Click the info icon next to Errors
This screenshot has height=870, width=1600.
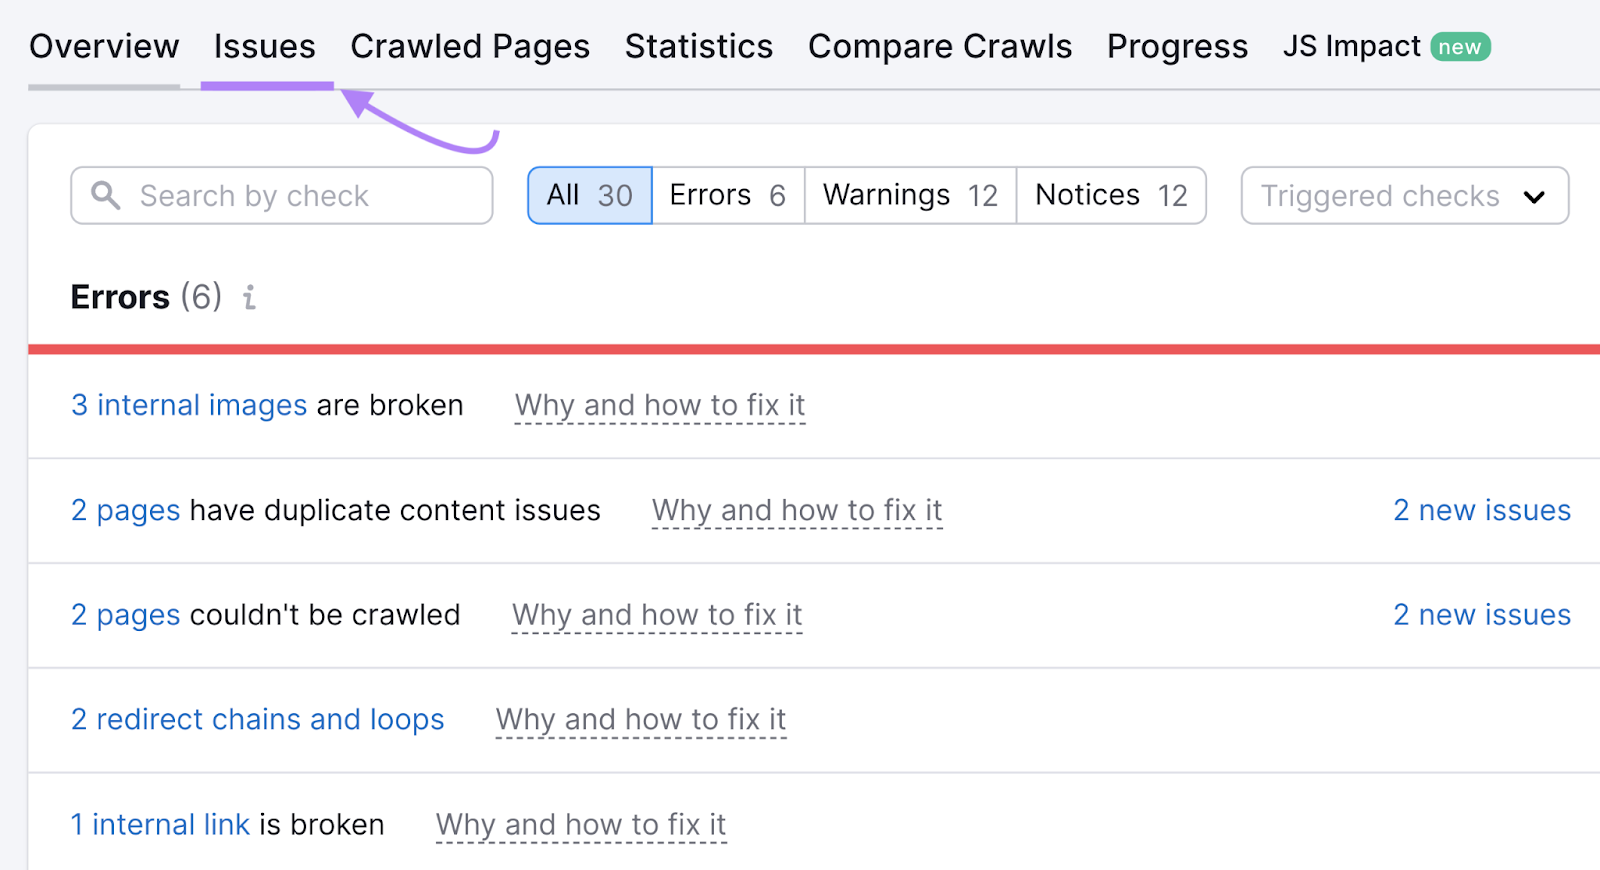pos(248,296)
